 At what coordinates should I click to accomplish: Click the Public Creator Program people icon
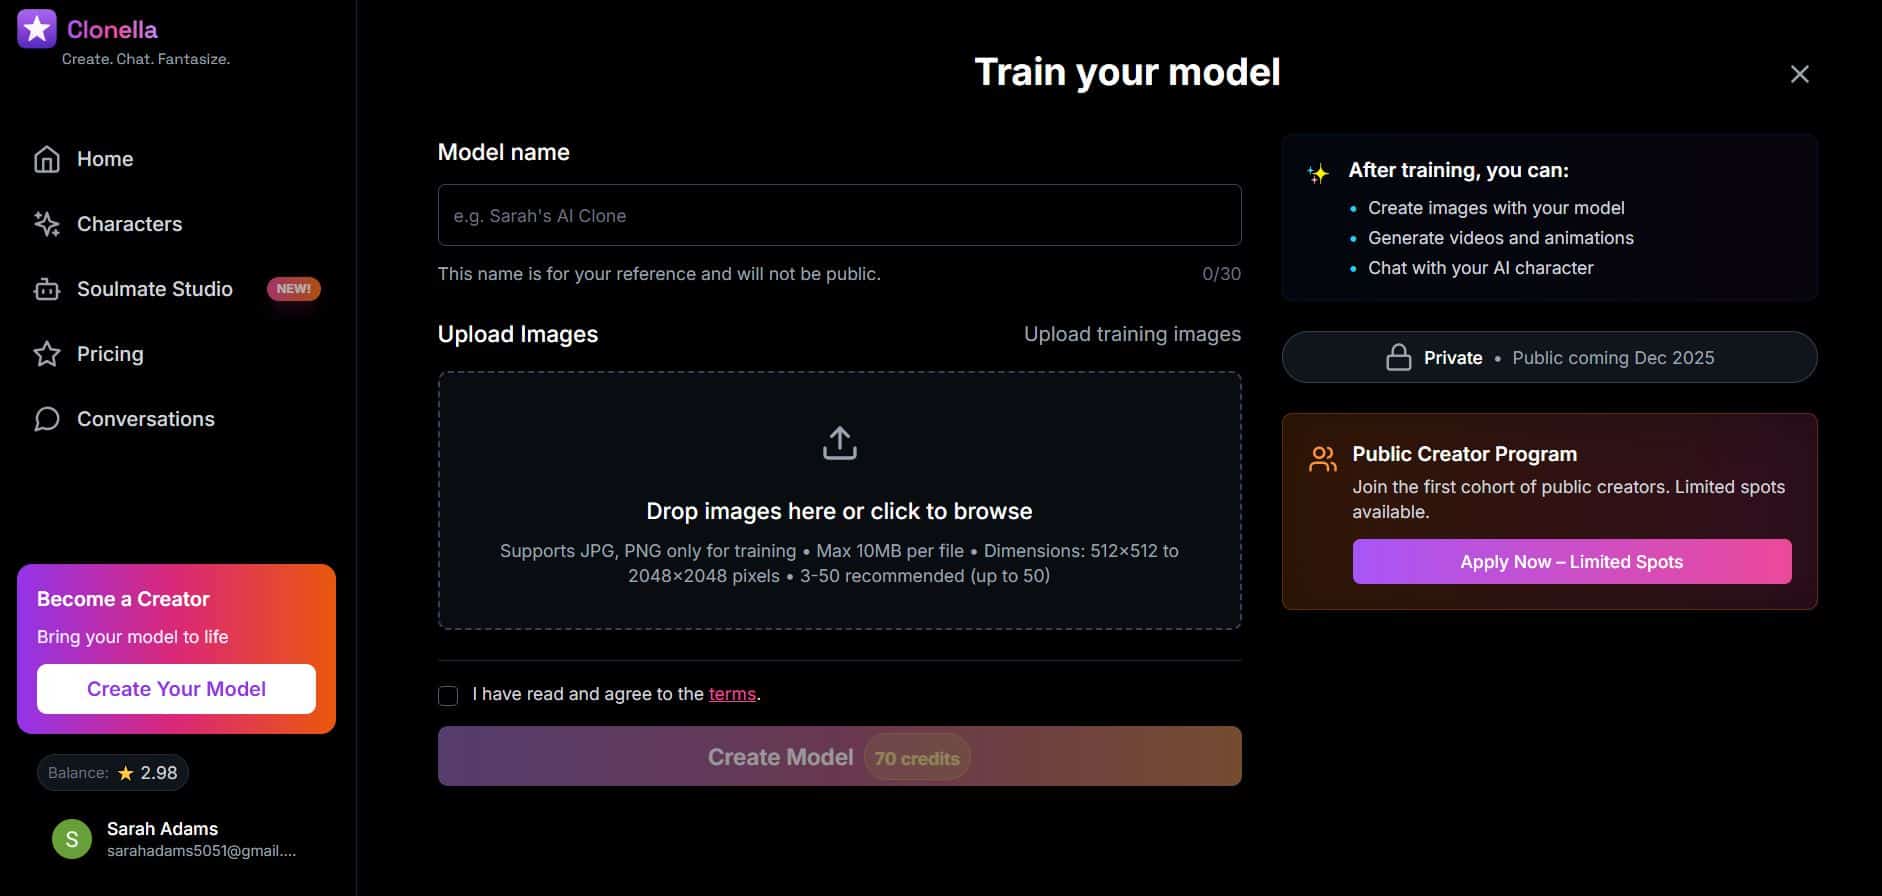1322,459
